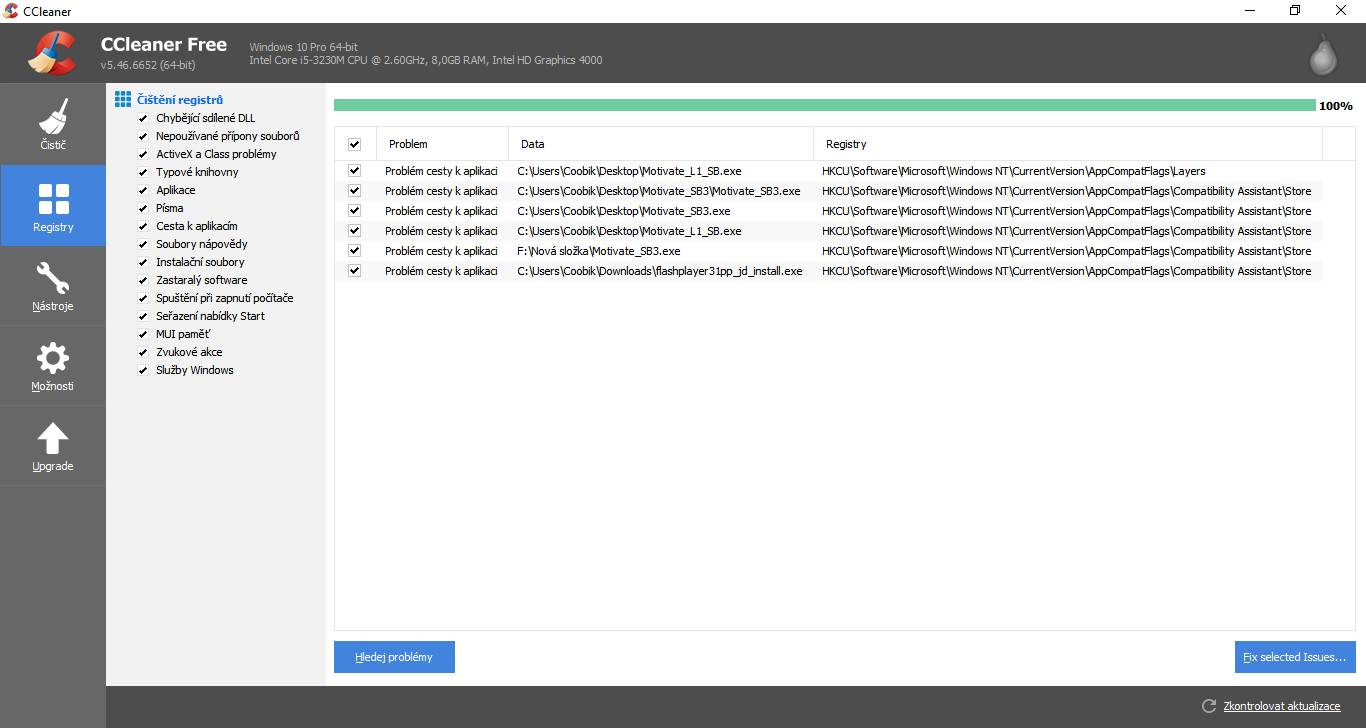Screen dimensions: 1366x728
Task: Uncheck the AppCompatFlags\Layers registry issue row
Action: pyautogui.click(x=354, y=171)
